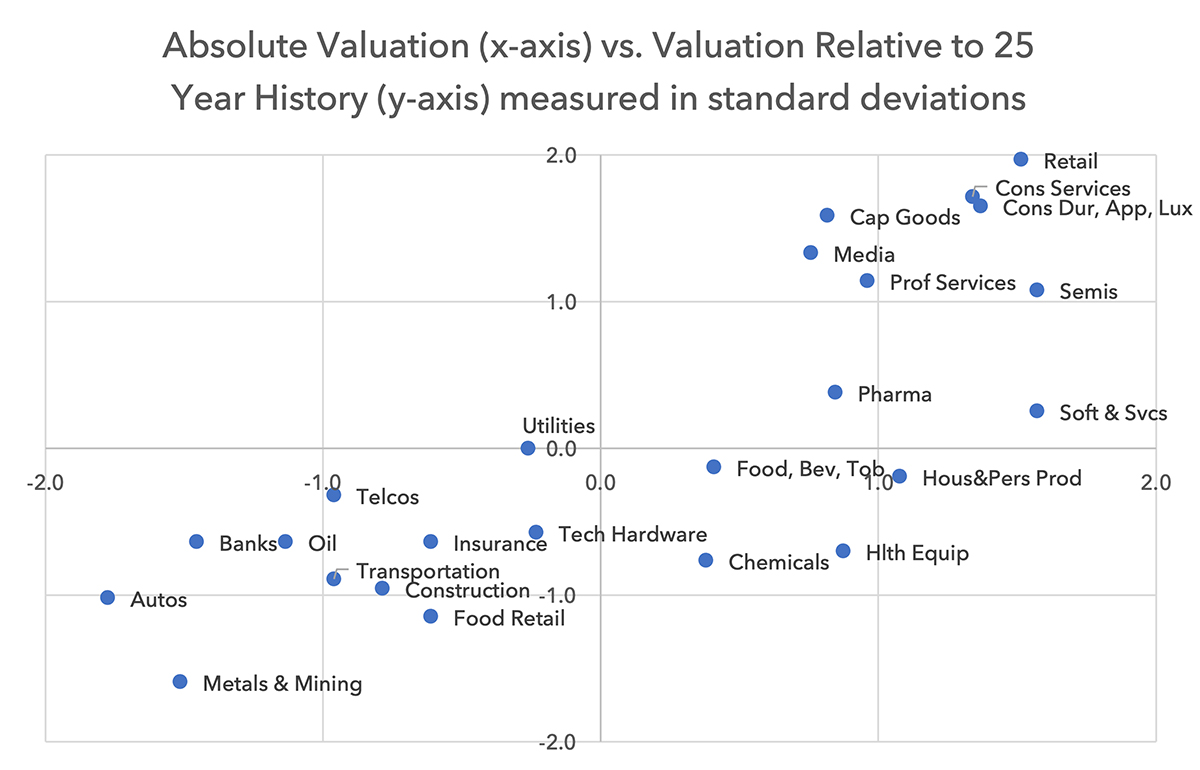Click the Retail data point
The height and width of the screenshot is (770, 1200).
tap(1021, 159)
